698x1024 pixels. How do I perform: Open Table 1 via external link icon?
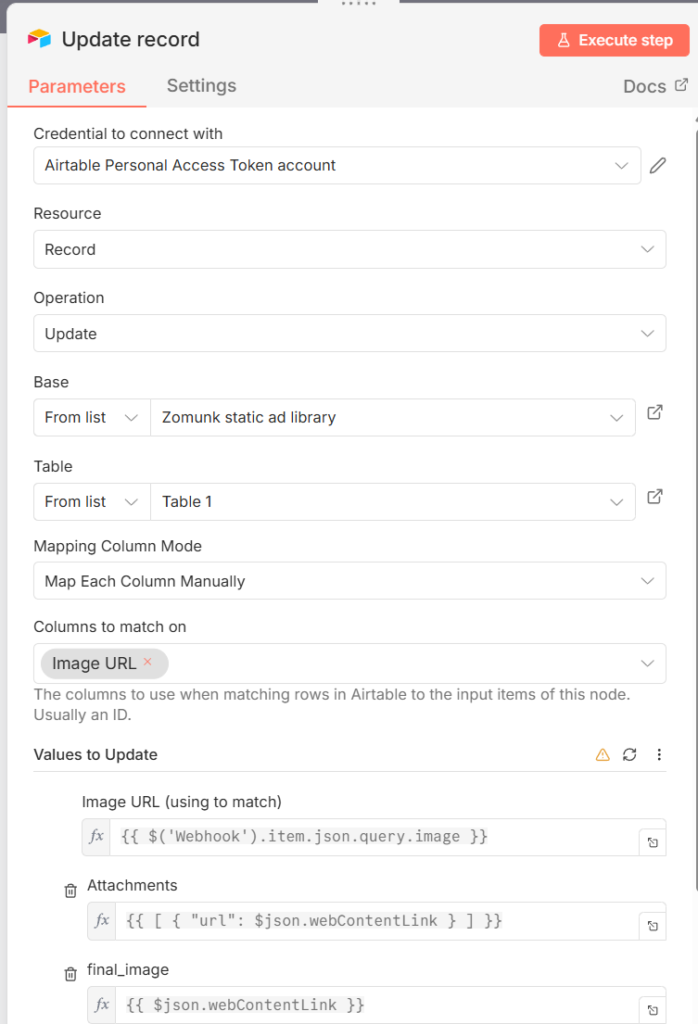click(655, 496)
